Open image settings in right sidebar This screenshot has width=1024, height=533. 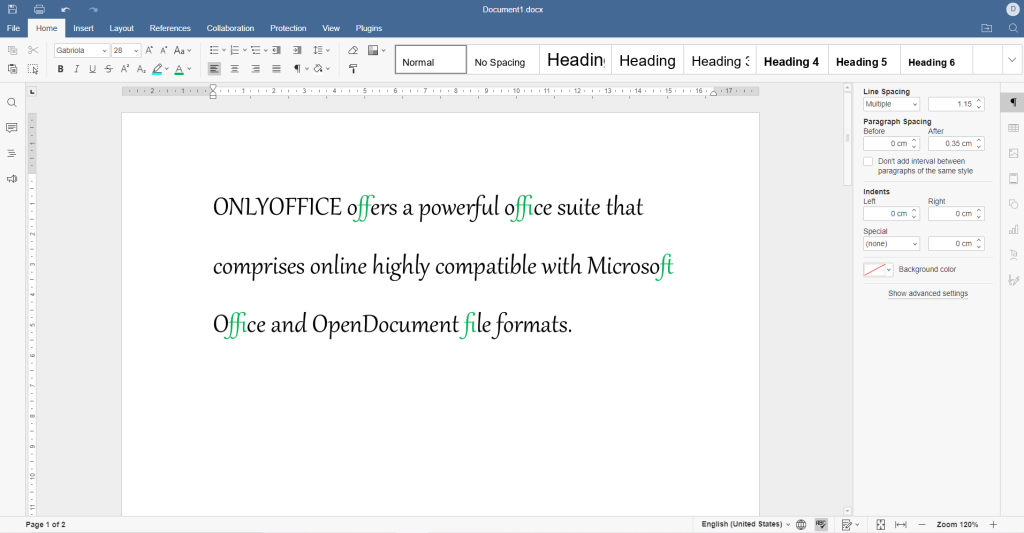(x=1013, y=153)
